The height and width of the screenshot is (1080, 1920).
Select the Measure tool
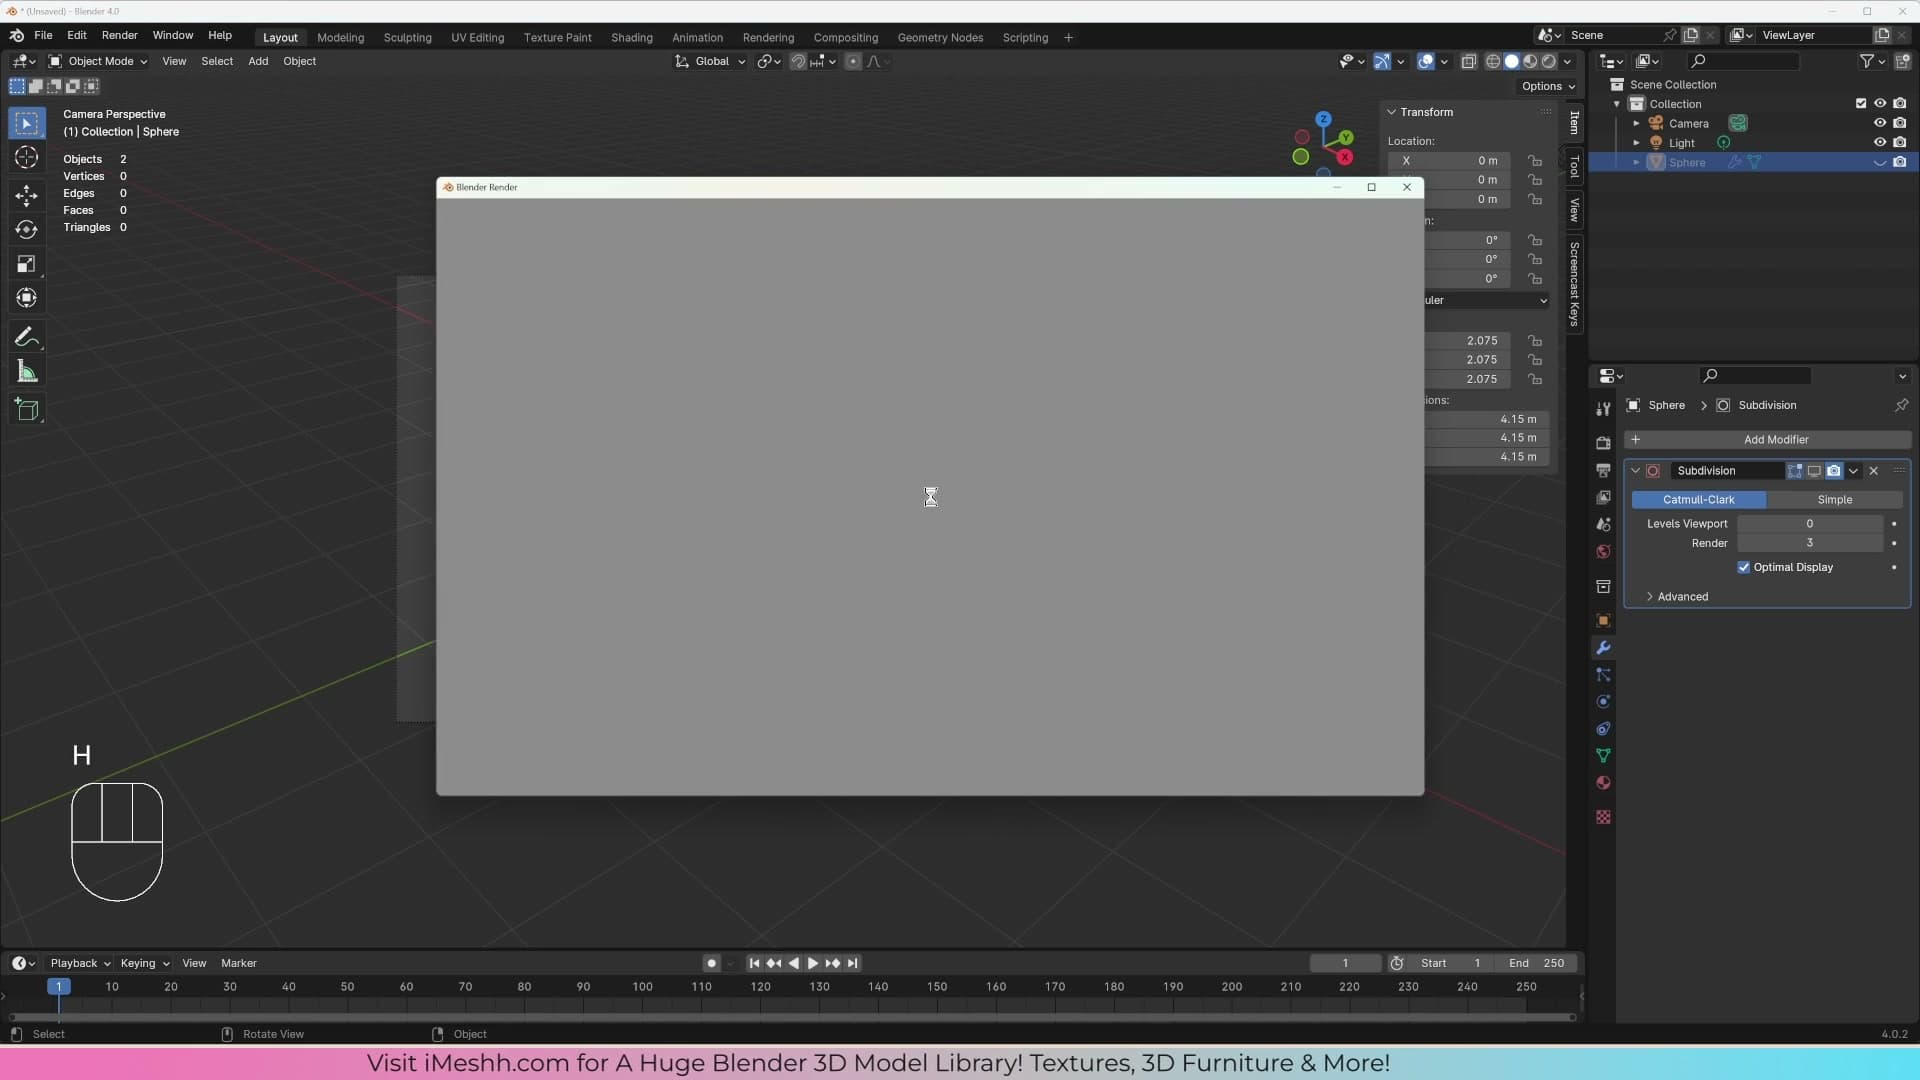point(27,372)
